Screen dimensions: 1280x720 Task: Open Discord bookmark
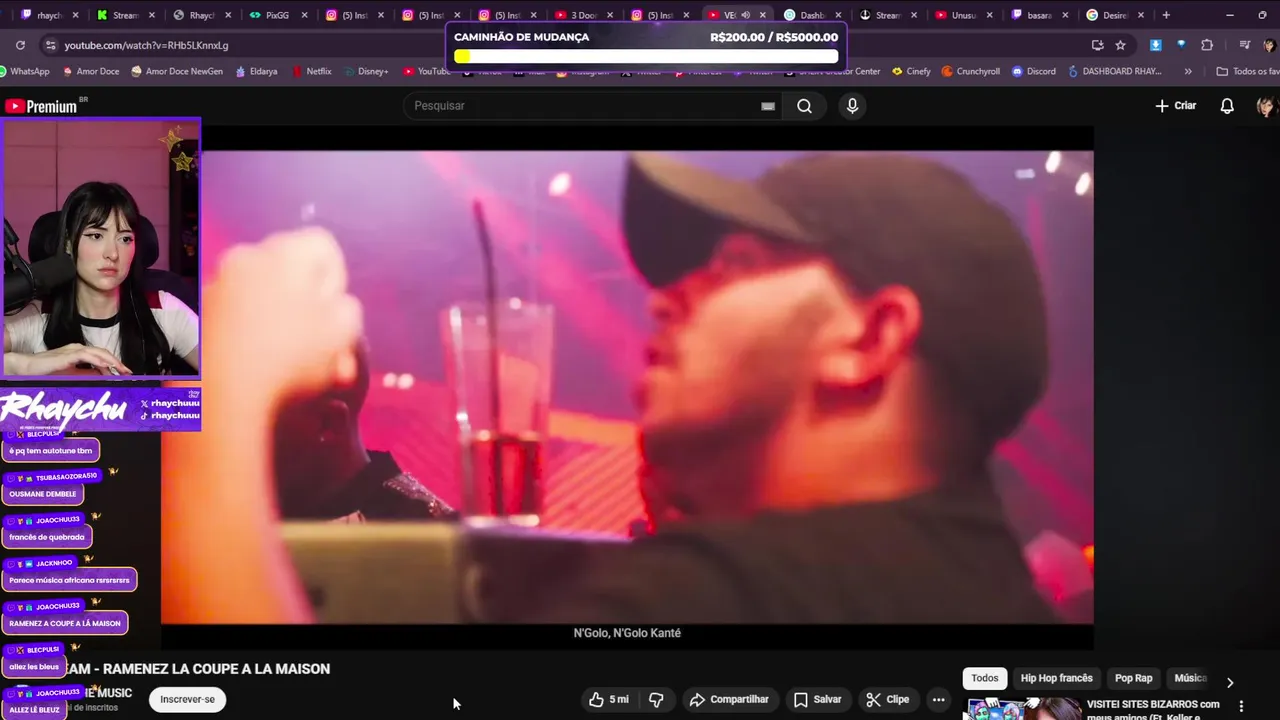point(1033,72)
